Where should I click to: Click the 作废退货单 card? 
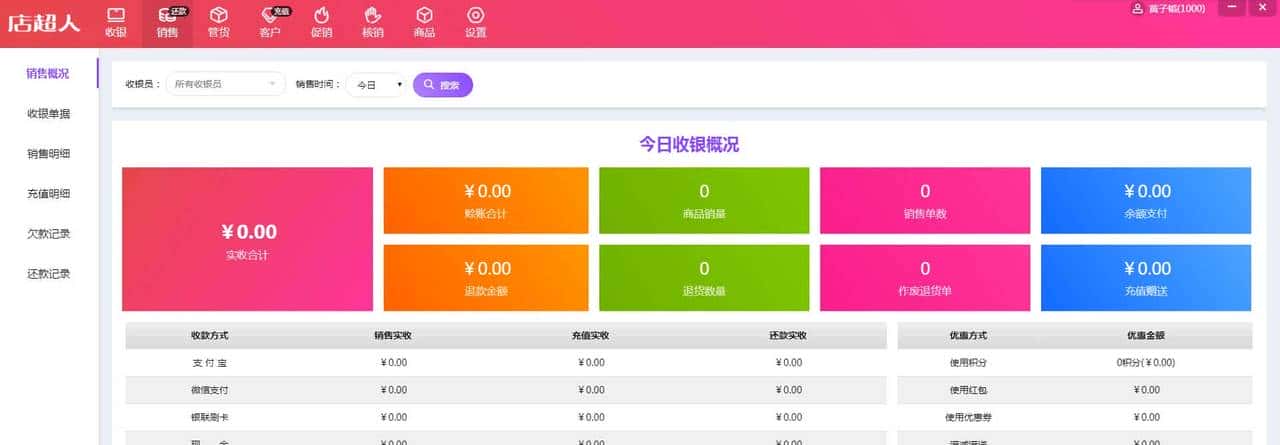click(x=925, y=277)
